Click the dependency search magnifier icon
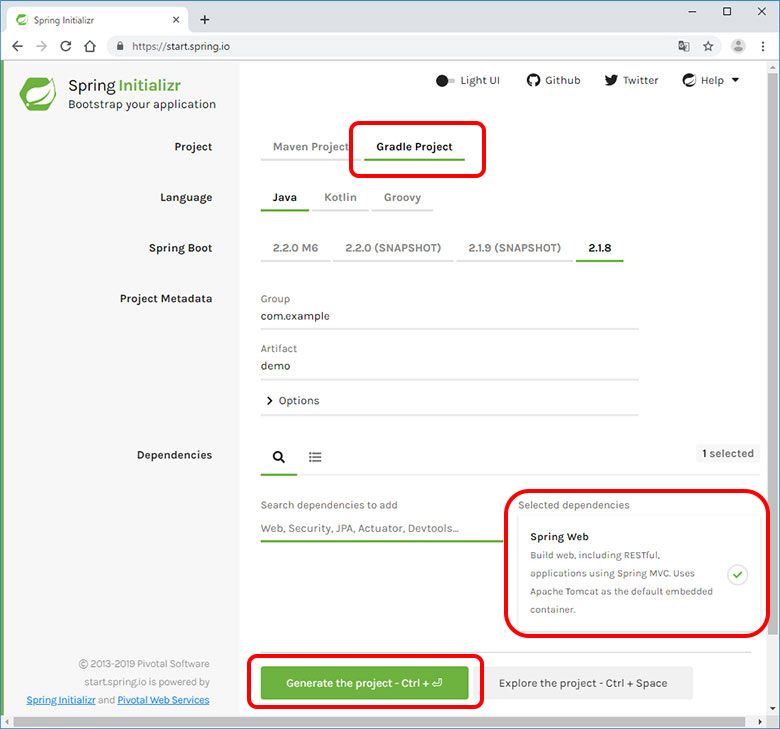The height and width of the screenshot is (729, 780). pyautogui.click(x=279, y=457)
